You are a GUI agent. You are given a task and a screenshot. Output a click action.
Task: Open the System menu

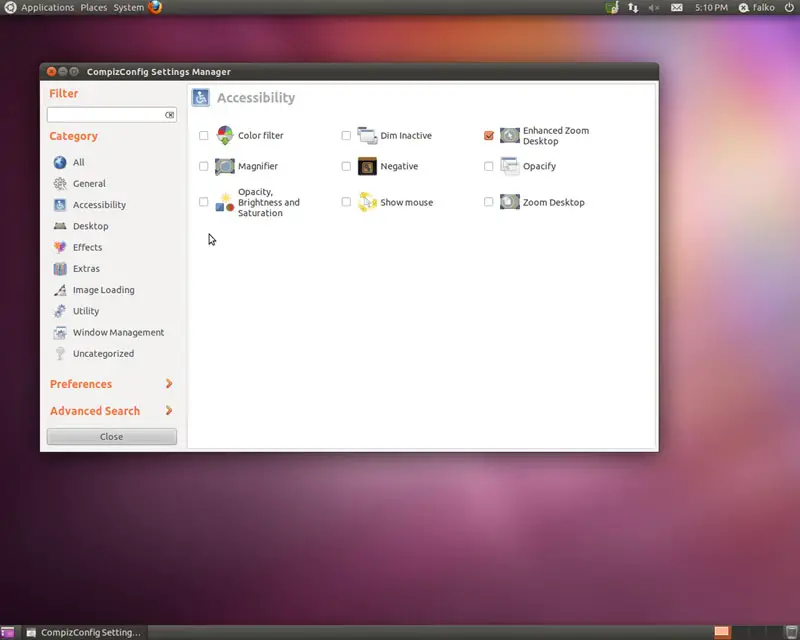[128, 8]
